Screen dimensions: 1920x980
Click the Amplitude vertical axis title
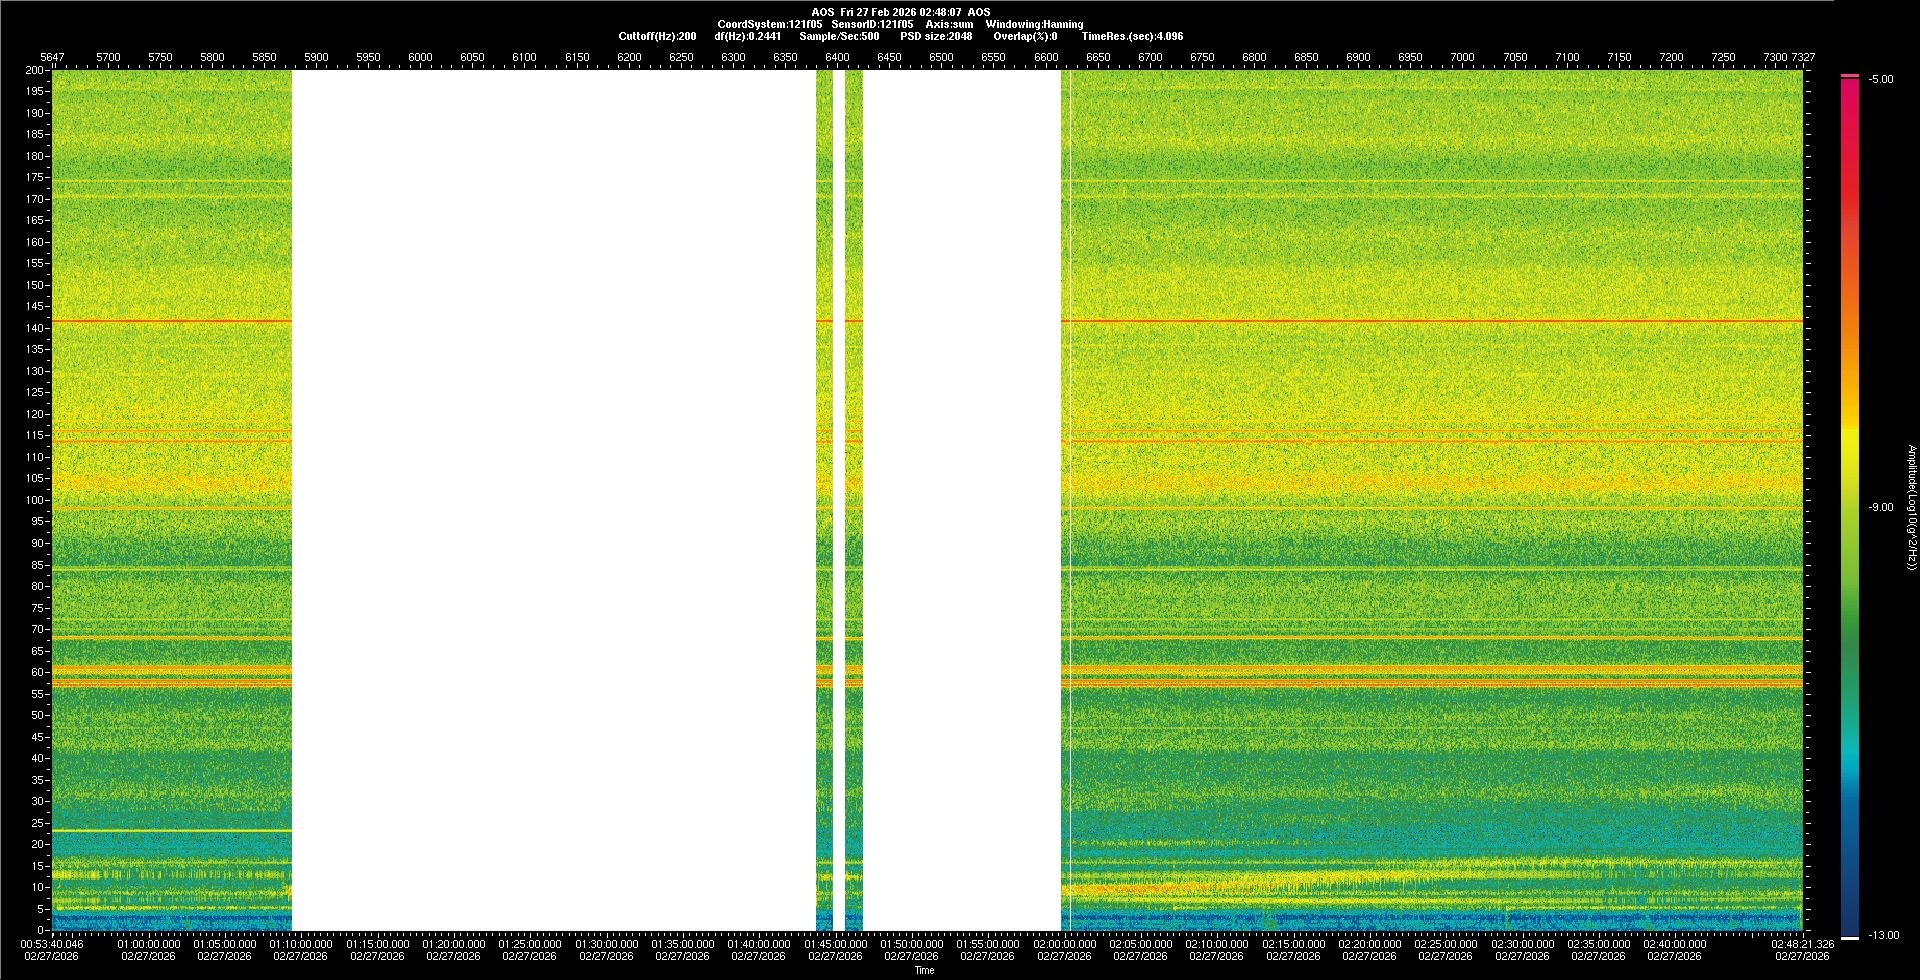[1911, 507]
